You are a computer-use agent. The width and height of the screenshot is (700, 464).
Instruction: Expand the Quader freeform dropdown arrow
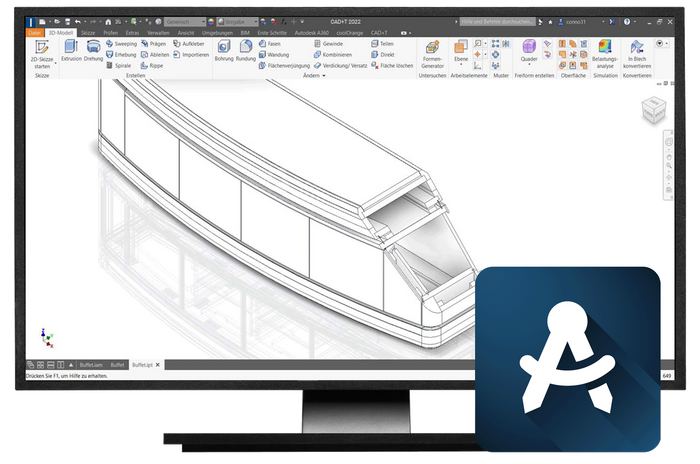pos(529,65)
